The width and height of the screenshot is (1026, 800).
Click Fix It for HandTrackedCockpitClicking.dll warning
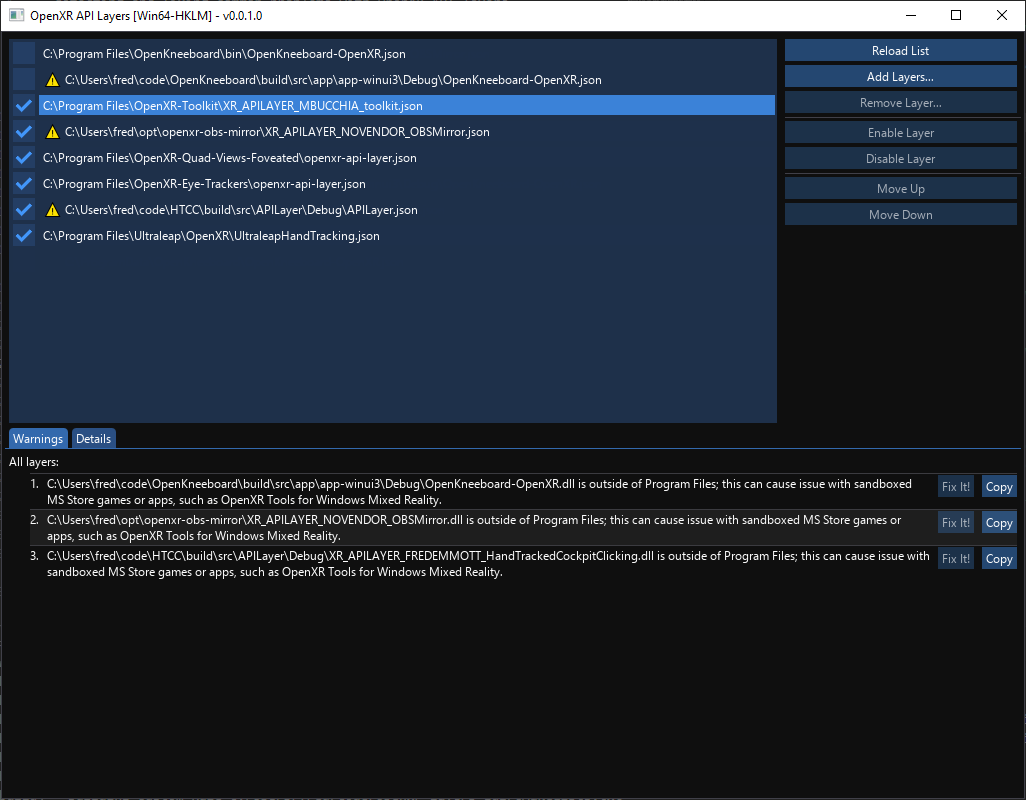click(x=956, y=559)
